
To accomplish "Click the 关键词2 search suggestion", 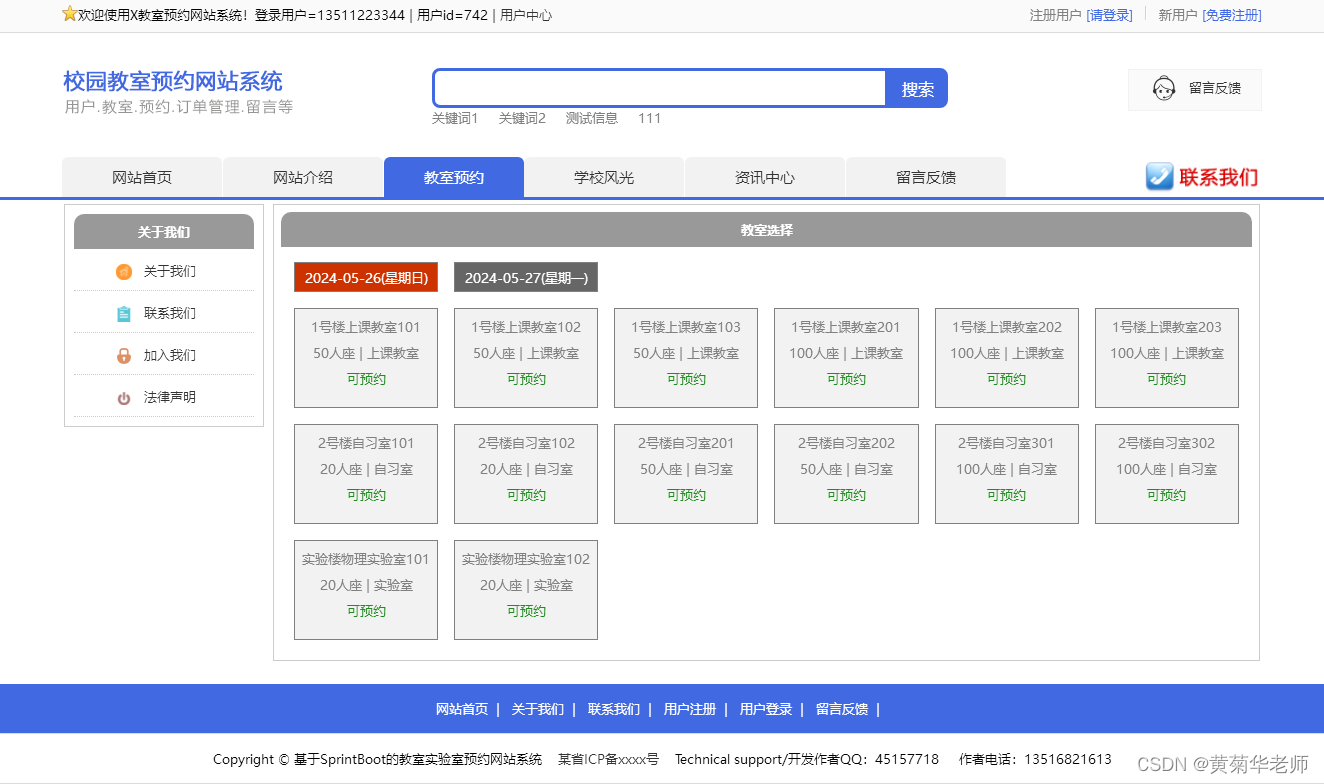I will (522, 118).
